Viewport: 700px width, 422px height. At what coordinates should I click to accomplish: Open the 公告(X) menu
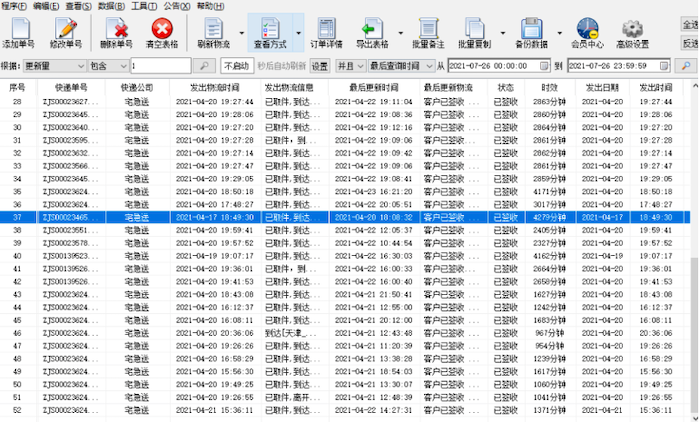pos(177,6)
